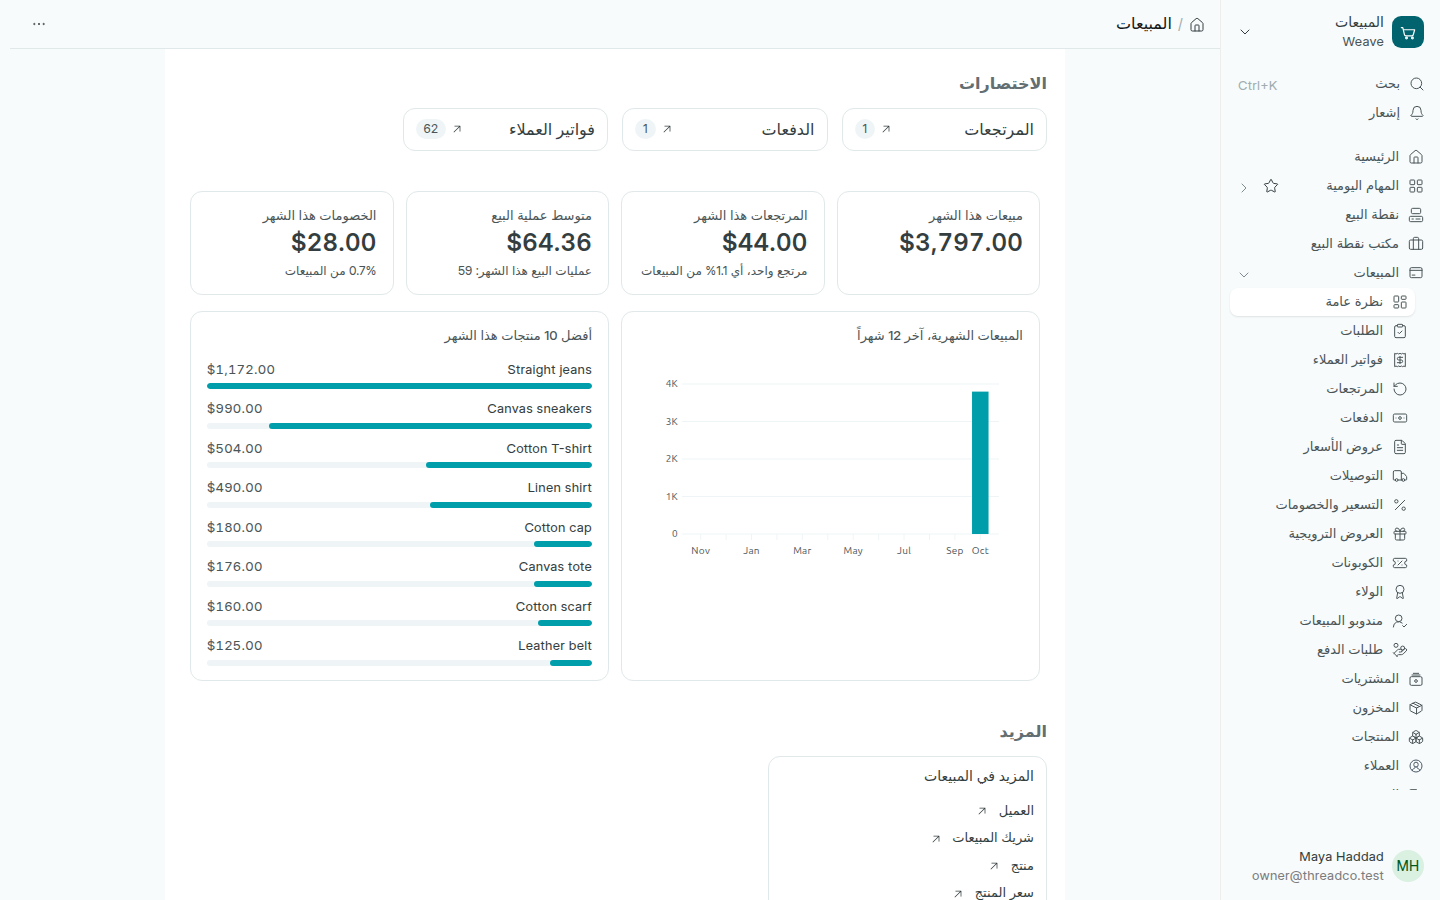Image resolution: width=1440 pixels, height=900 pixels.
Task: Click the الرئيسية home icon in sidebar
Action: tap(1416, 157)
